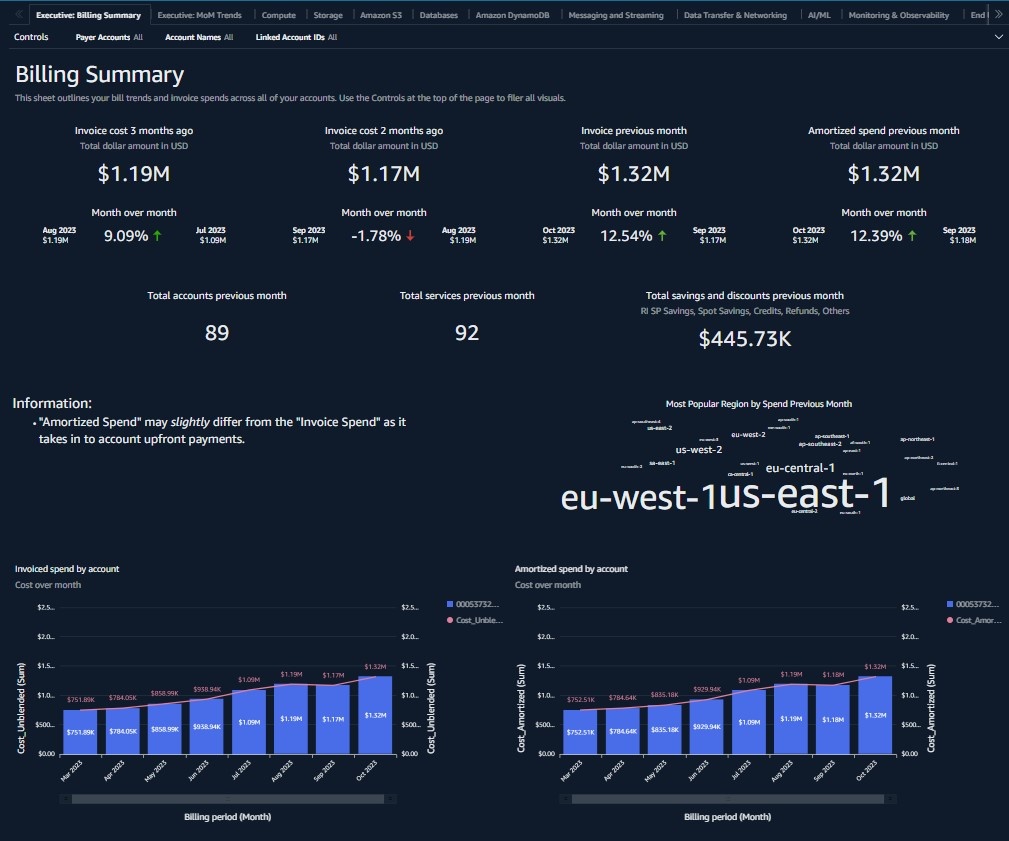Click the green up arrow beside 12.39%
This screenshot has height=841, width=1009.
click(912, 236)
